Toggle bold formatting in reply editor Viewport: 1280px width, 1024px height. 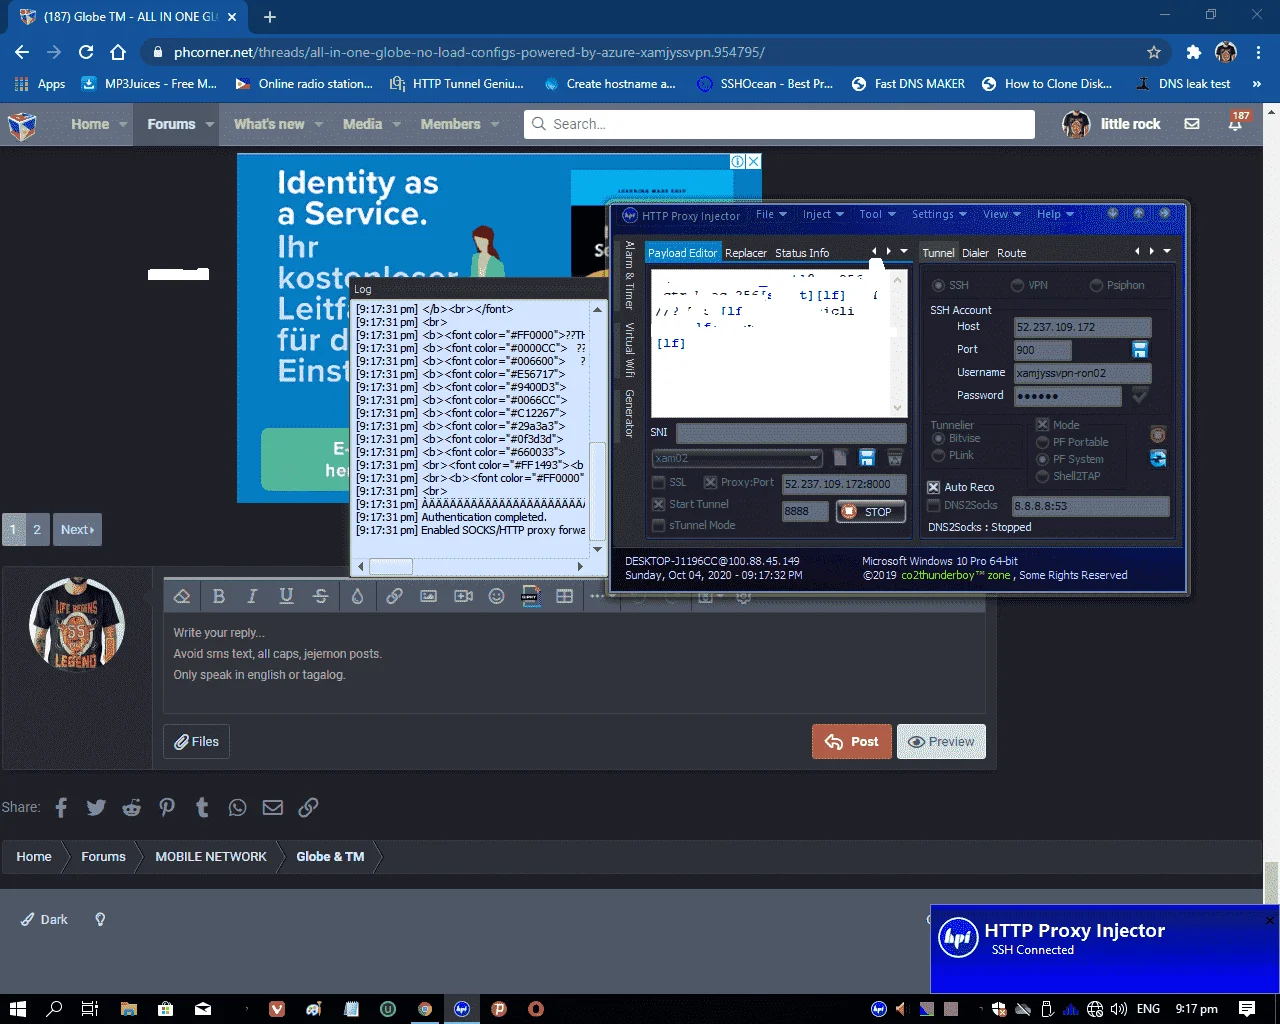point(219,596)
